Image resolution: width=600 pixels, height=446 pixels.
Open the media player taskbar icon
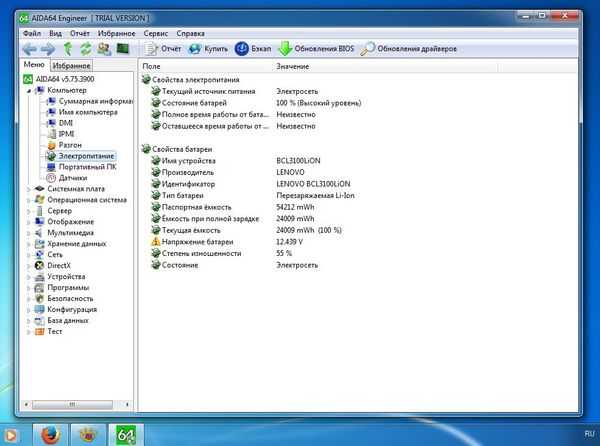point(11,435)
